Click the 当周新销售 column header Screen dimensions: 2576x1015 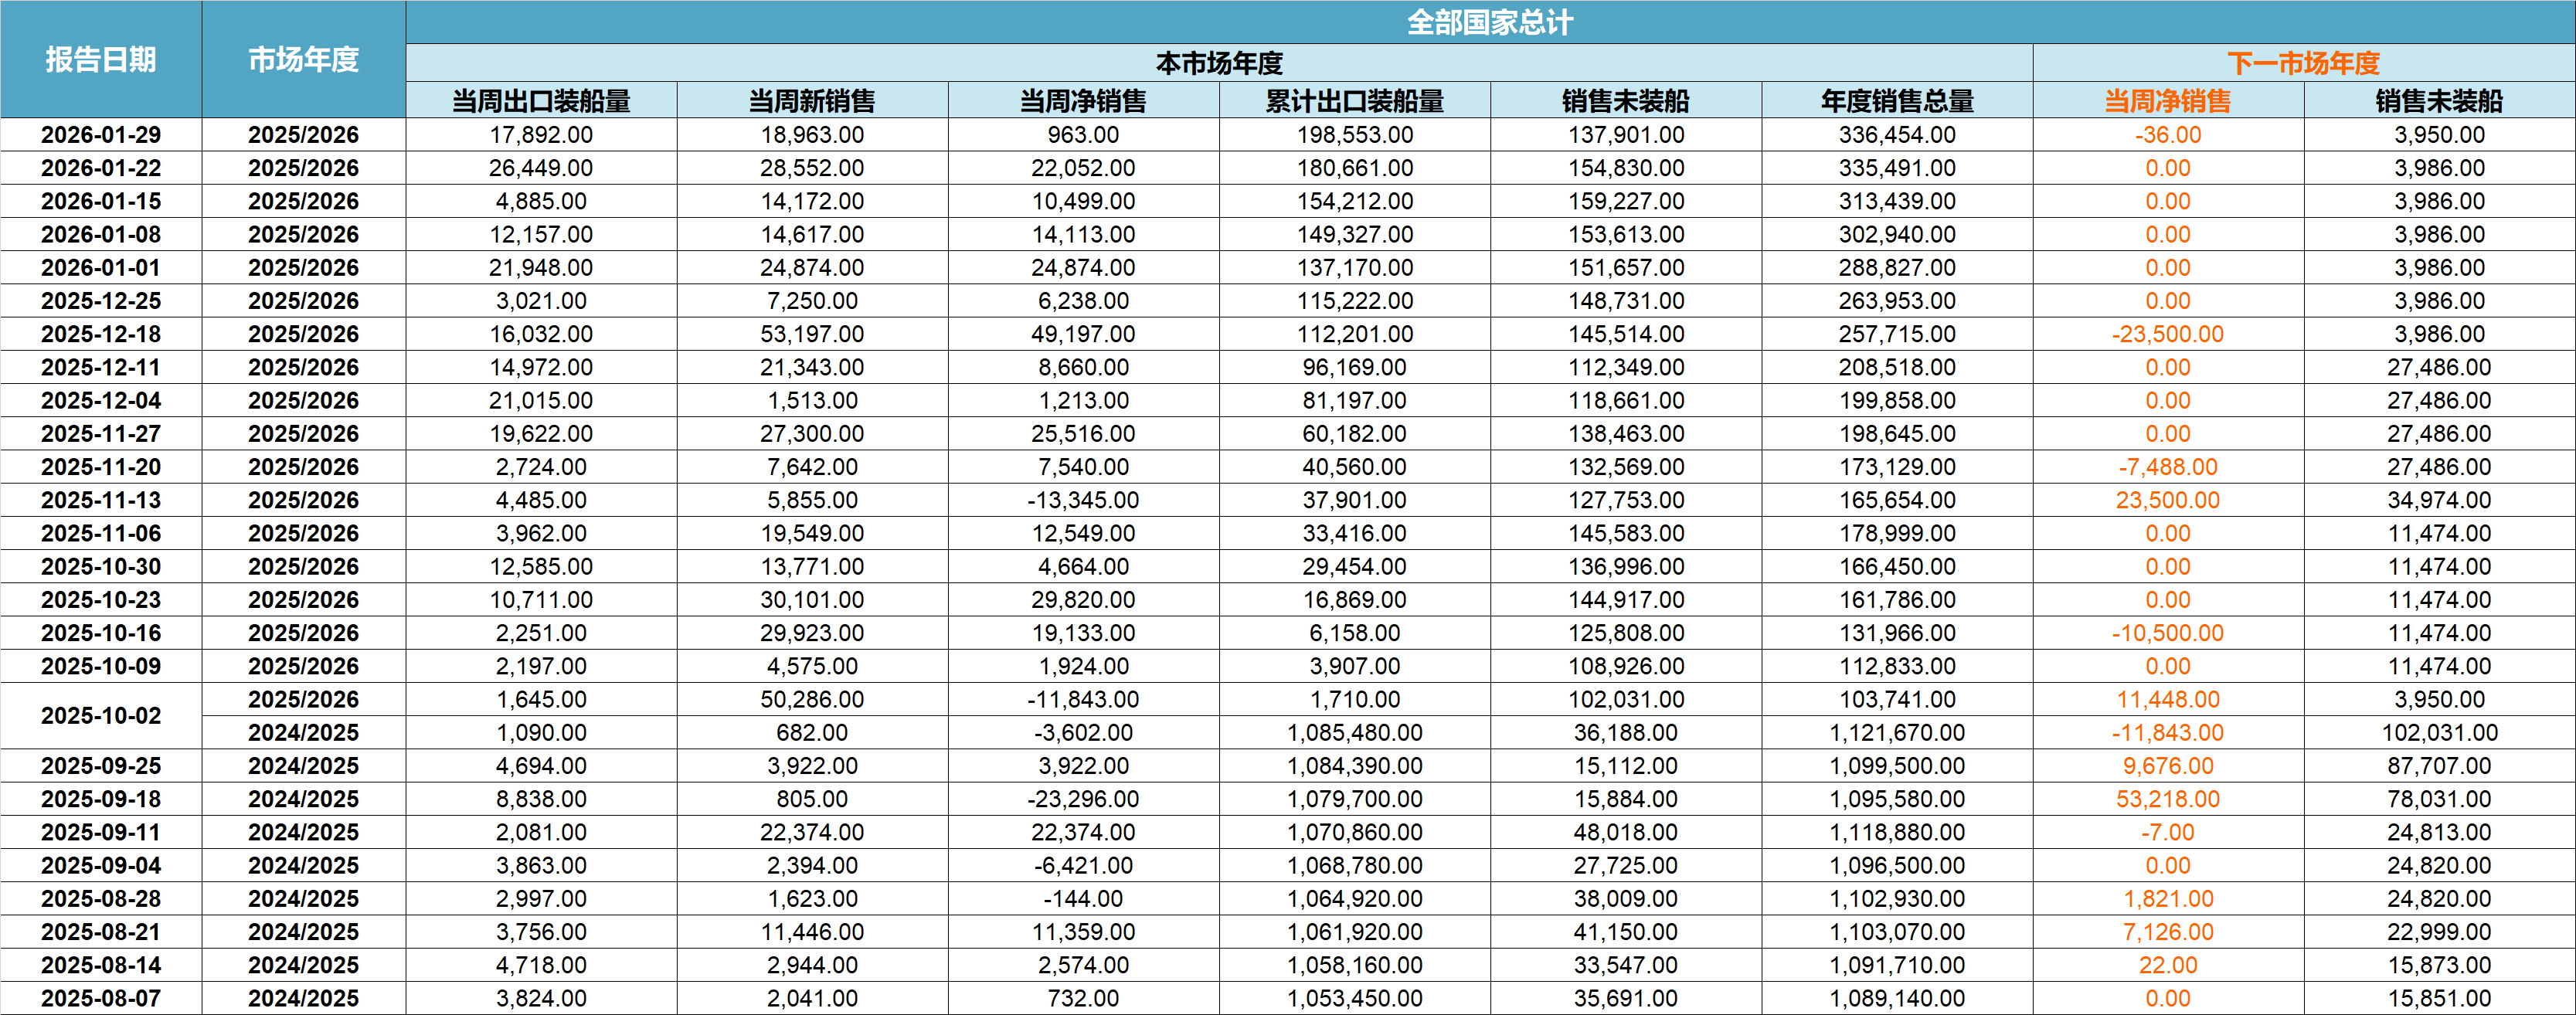[x=812, y=101]
